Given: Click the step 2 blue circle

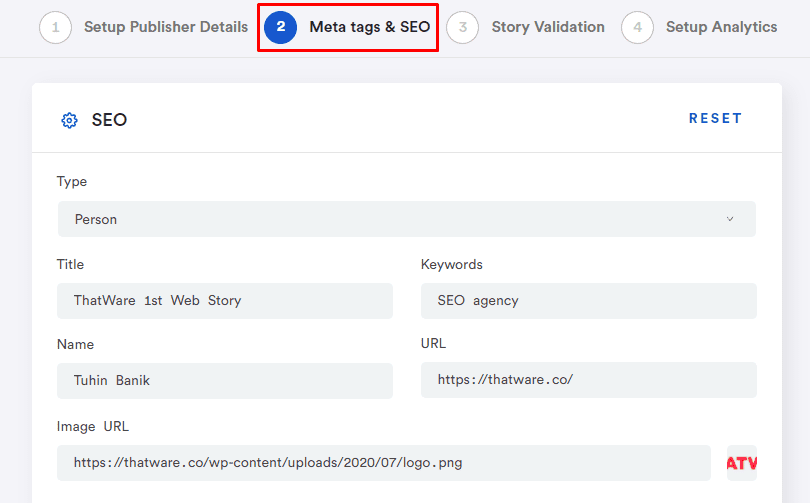Looking at the screenshot, I should [281, 27].
